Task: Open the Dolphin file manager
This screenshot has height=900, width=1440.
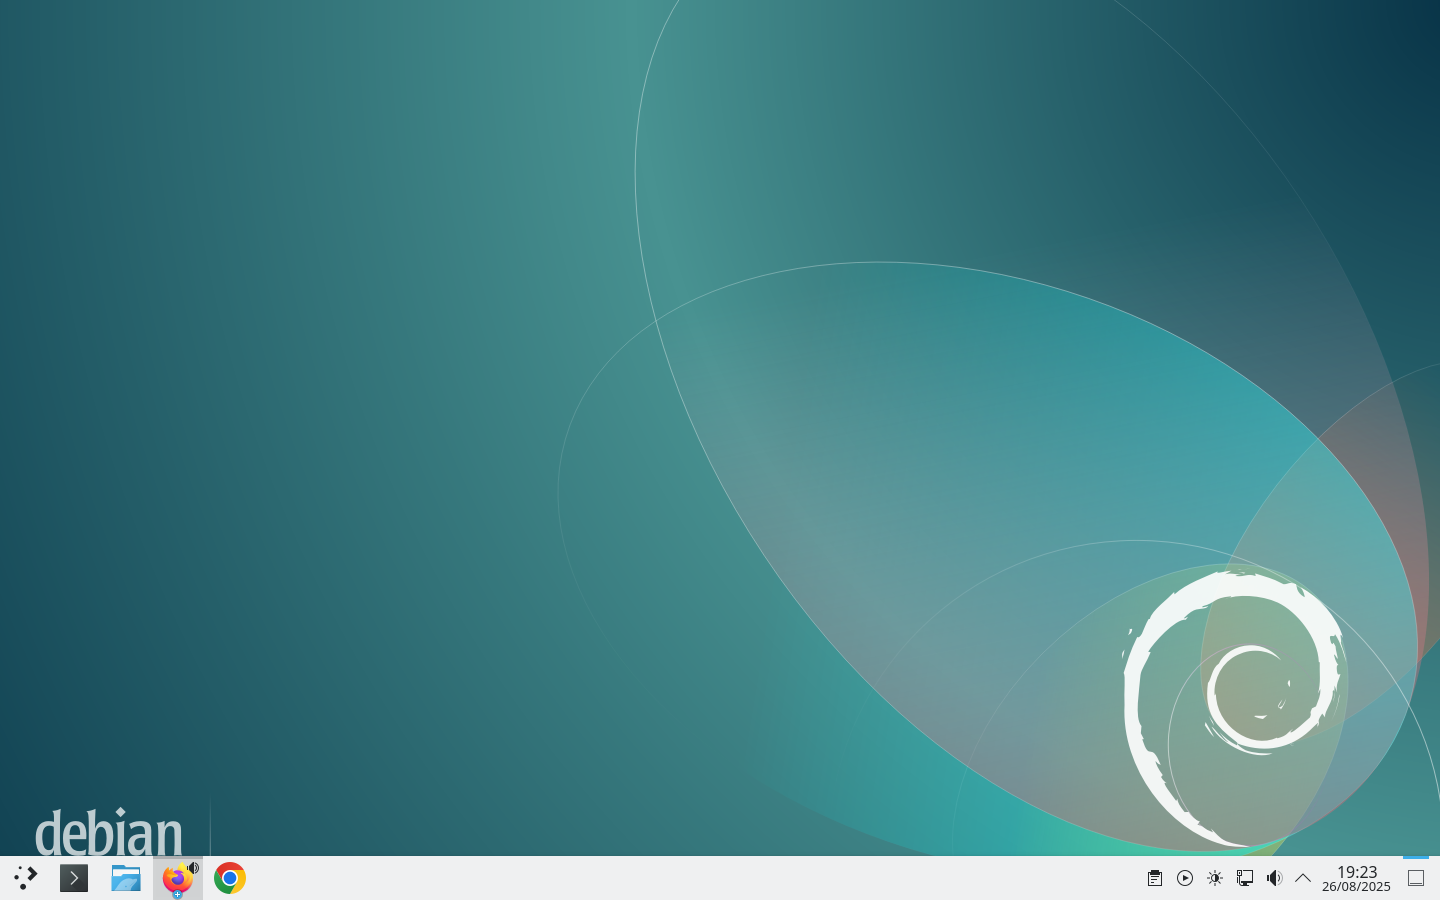Action: [x=126, y=878]
